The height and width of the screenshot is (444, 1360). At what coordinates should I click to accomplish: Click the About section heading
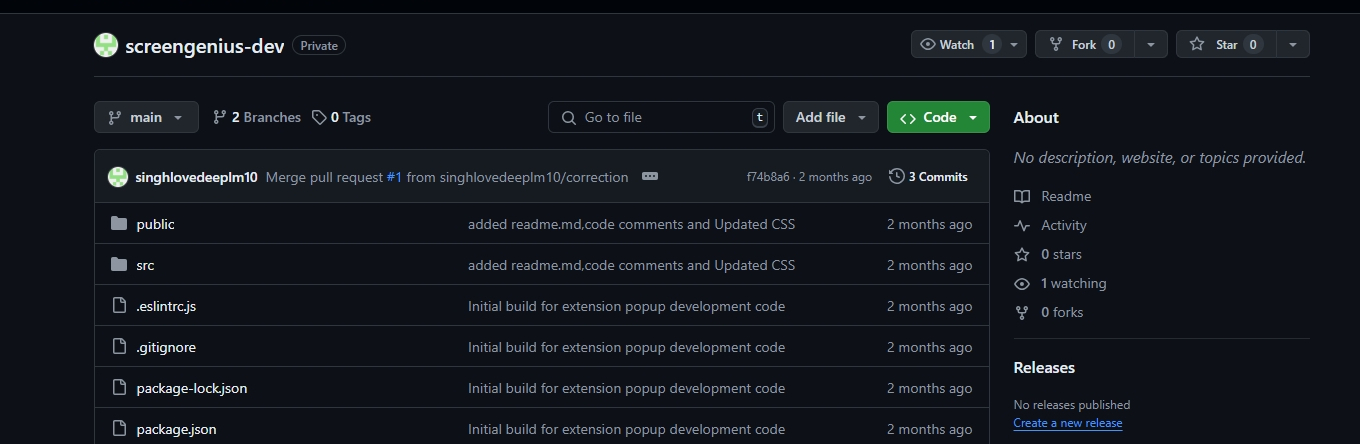tap(1036, 117)
